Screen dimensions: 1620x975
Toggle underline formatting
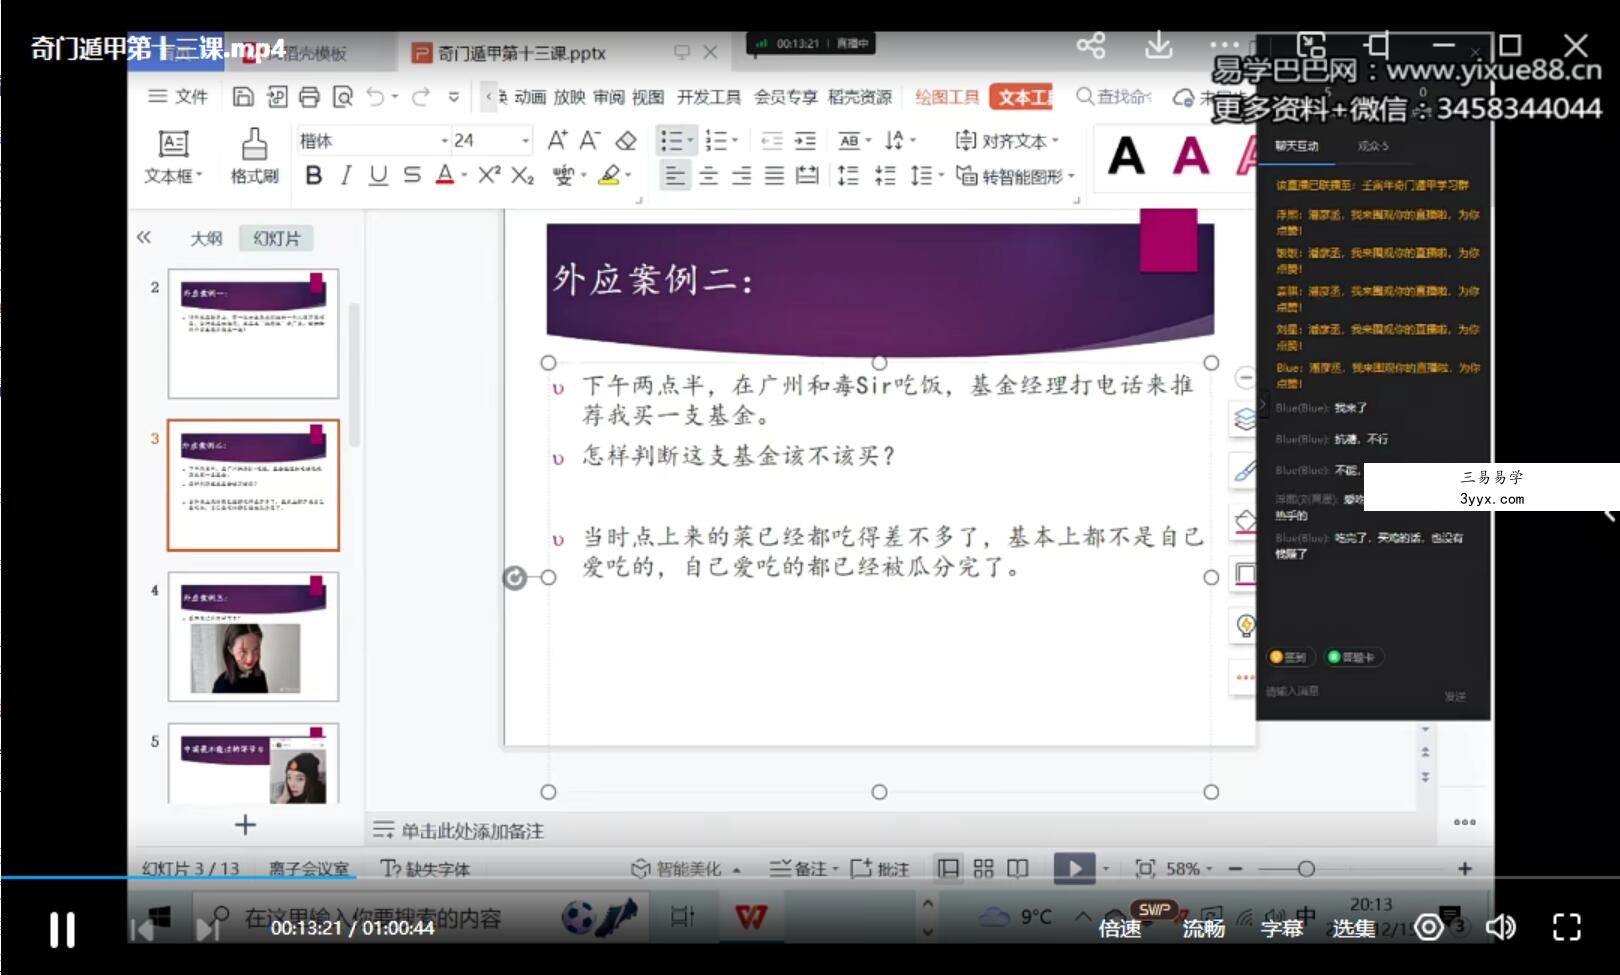tap(378, 176)
